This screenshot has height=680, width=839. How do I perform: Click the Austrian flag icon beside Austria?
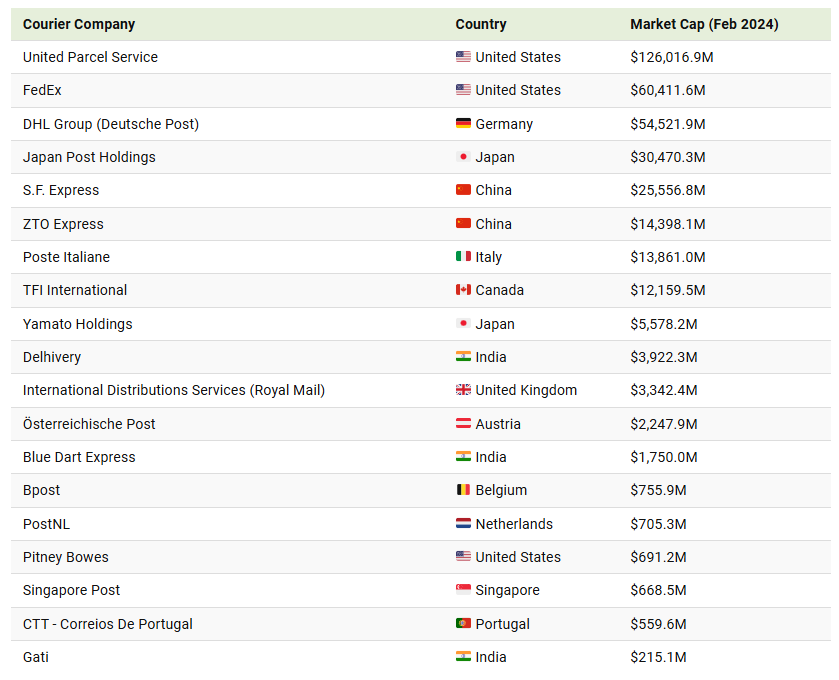[463, 424]
